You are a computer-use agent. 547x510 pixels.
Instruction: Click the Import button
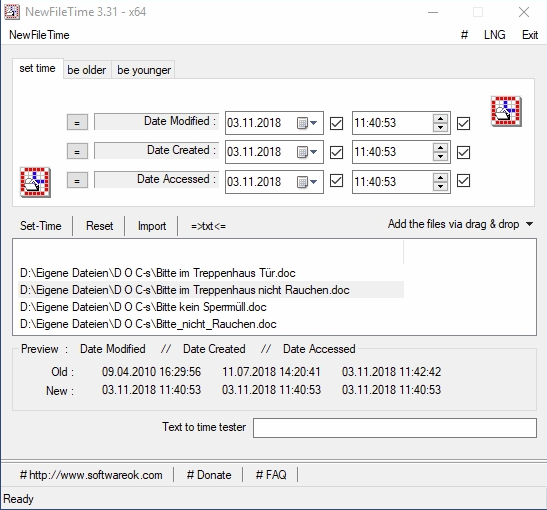152,226
